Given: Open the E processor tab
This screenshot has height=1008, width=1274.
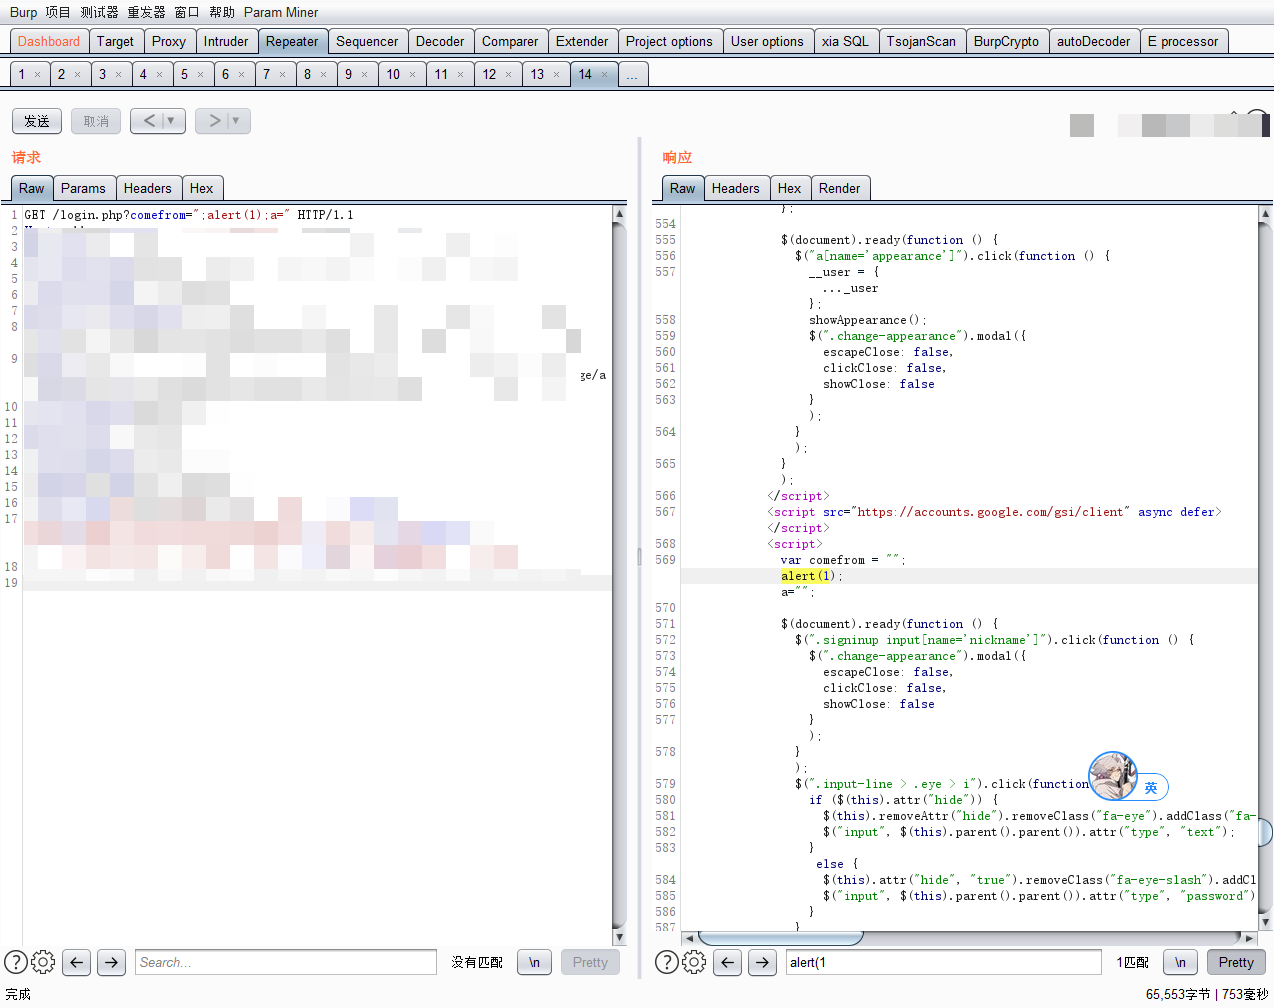Looking at the screenshot, I should pos(1183,41).
